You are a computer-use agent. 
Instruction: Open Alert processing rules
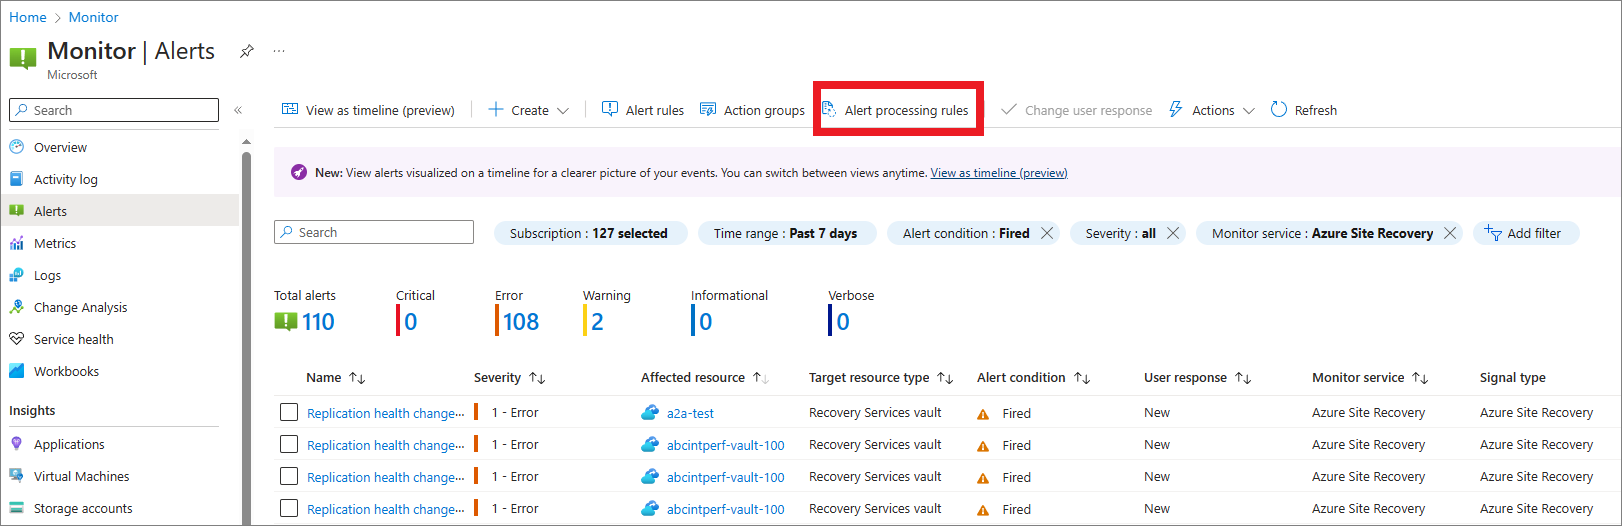[896, 110]
